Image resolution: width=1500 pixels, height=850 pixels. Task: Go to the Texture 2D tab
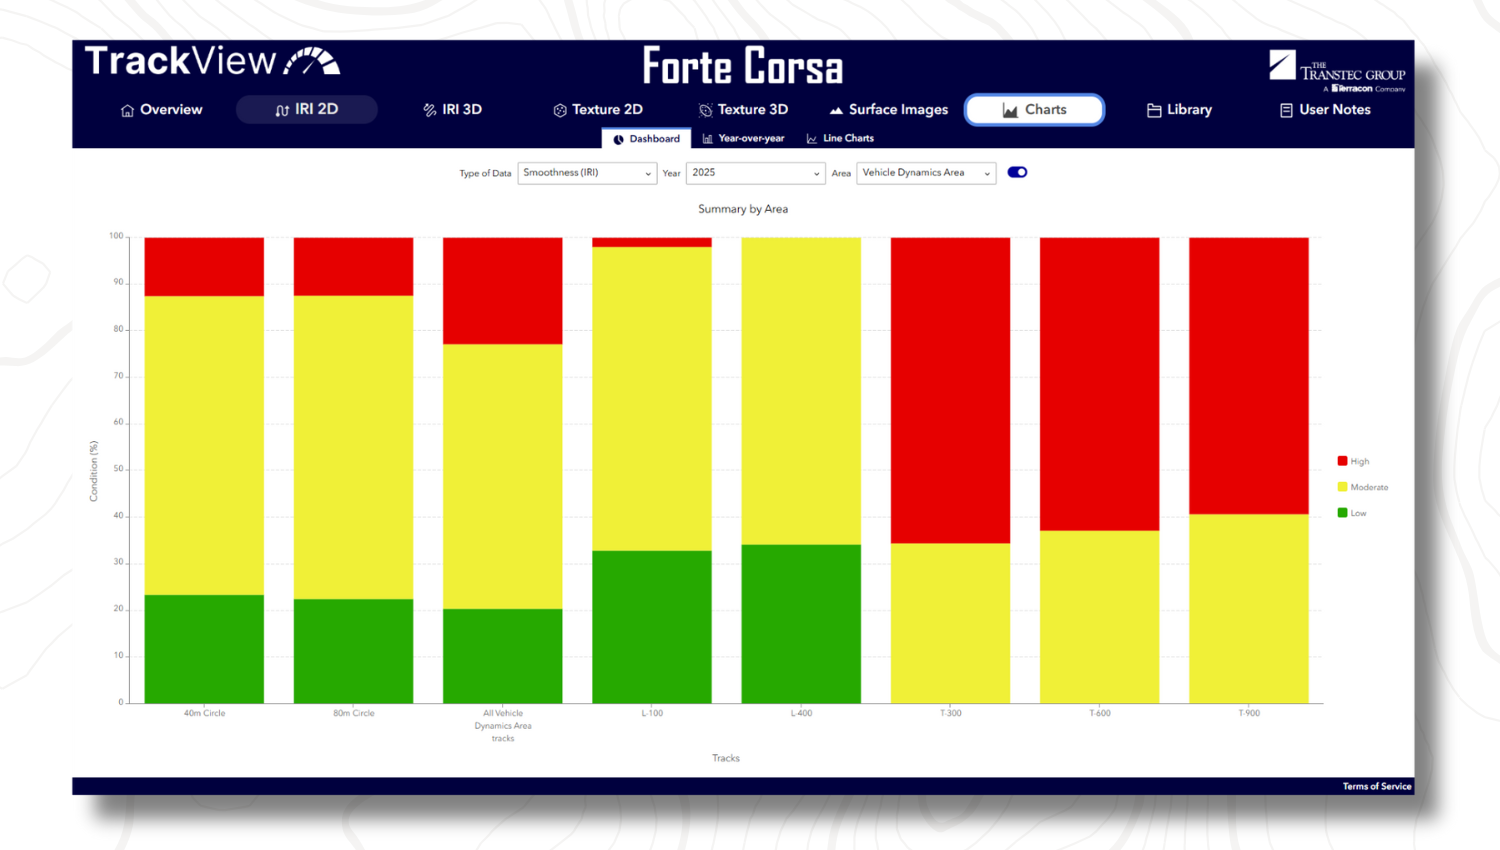tap(598, 110)
